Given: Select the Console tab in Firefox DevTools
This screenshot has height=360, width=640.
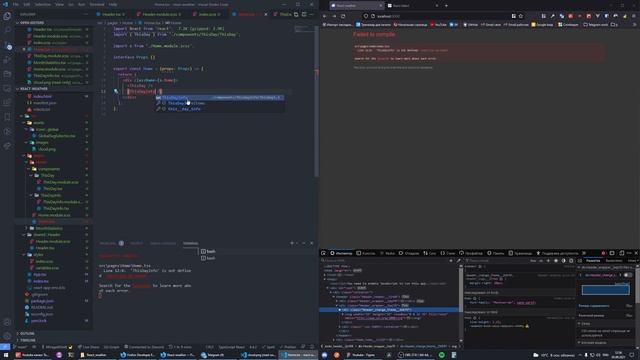Looking at the screenshot, I should [x=366, y=253].
